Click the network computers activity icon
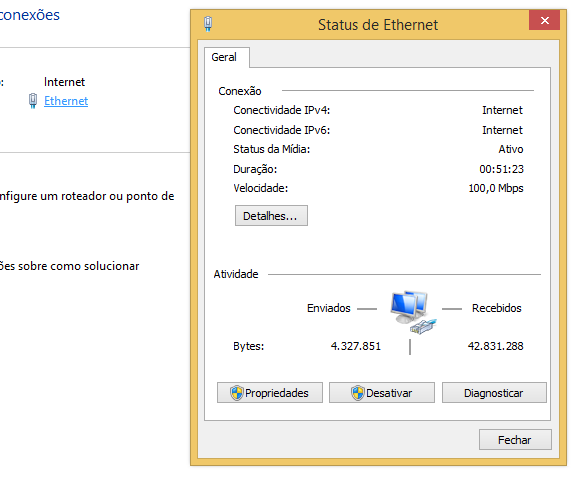The height and width of the screenshot is (500, 586). (x=413, y=312)
